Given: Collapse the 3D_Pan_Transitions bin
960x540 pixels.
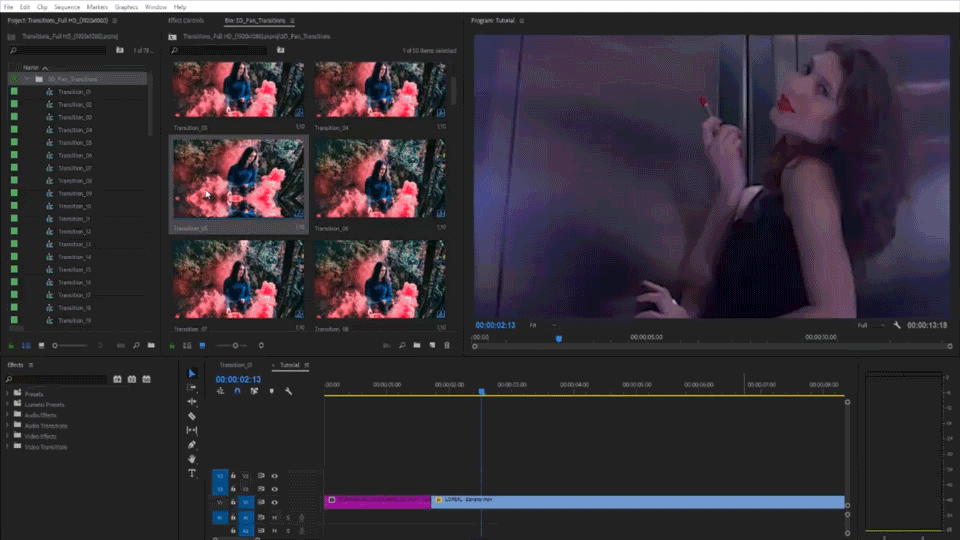Looking at the screenshot, I should [x=28, y=79].
